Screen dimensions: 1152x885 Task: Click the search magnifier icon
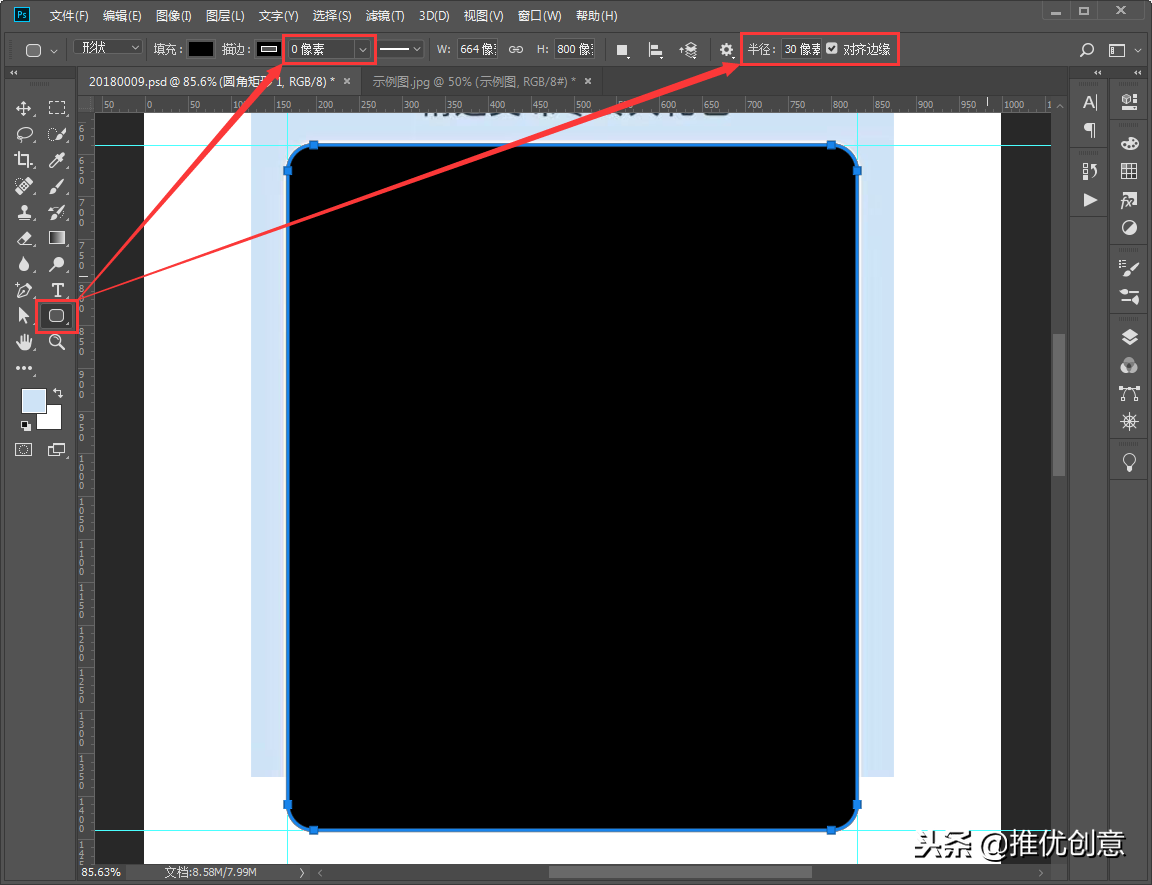[1087, 50]
